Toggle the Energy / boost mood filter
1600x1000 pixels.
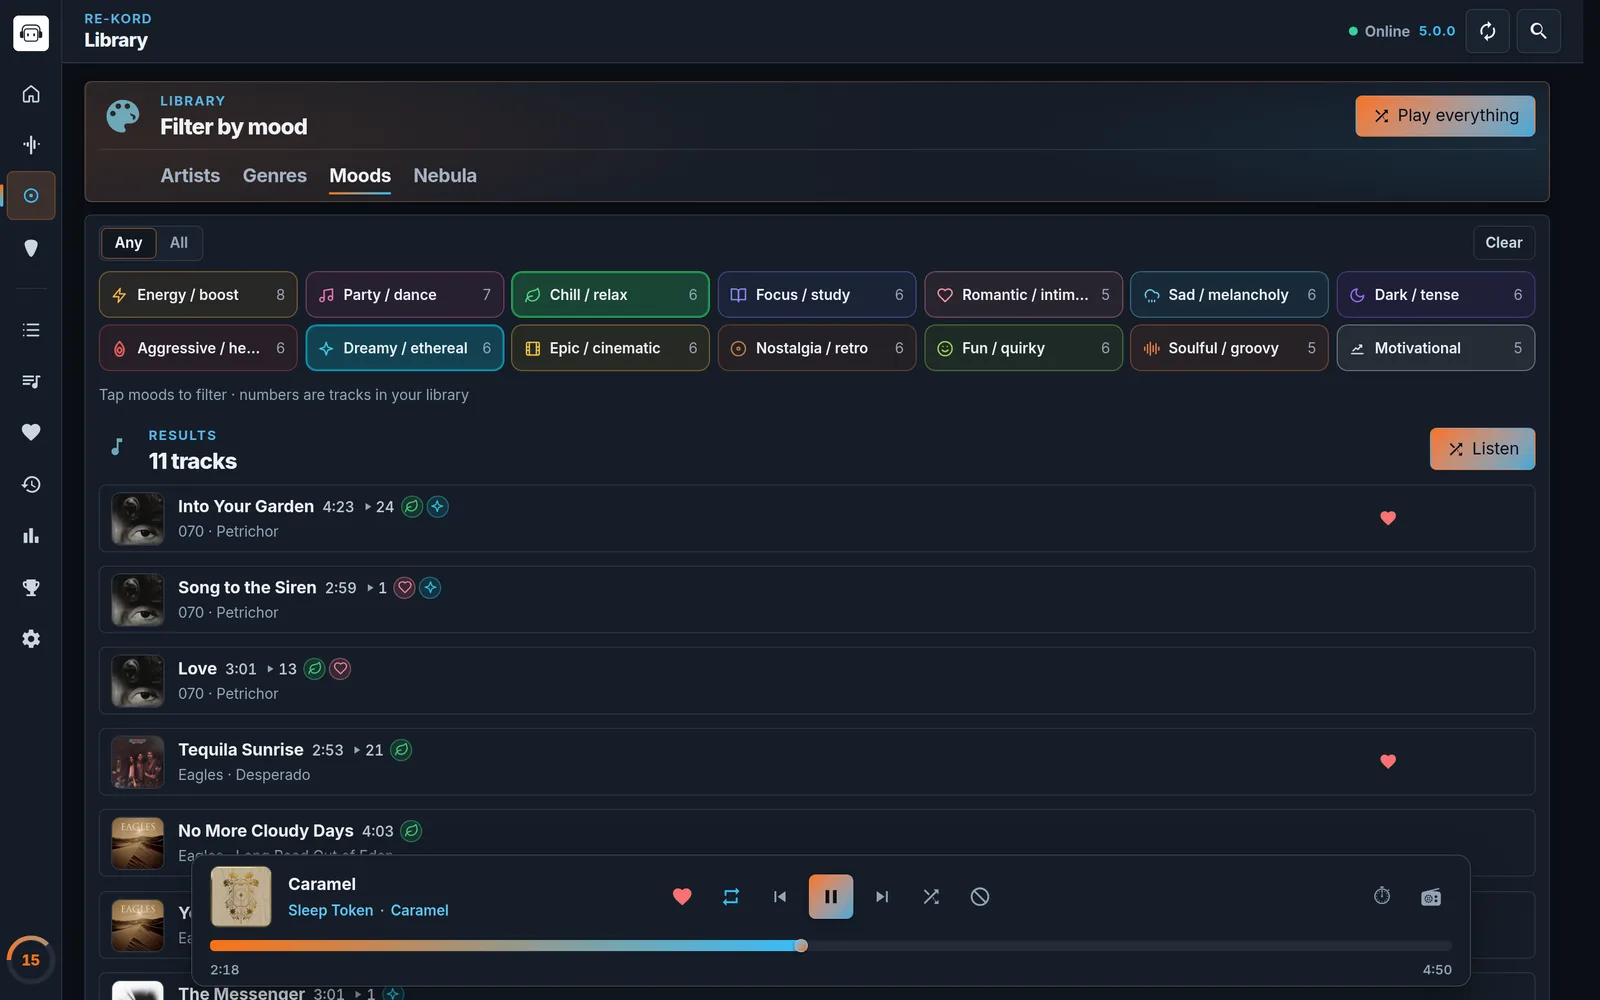(x=198, y=295)
